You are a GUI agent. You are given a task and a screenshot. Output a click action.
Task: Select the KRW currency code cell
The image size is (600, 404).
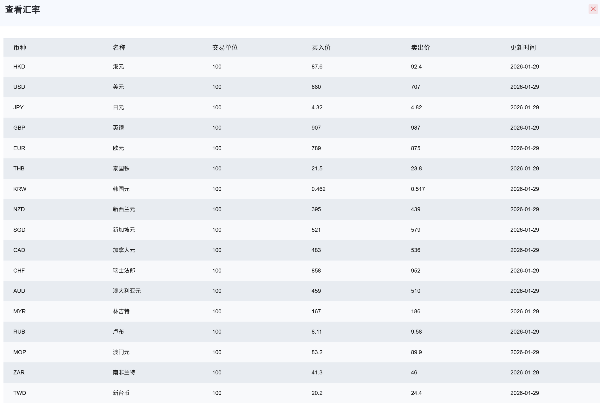coord(20,189)
